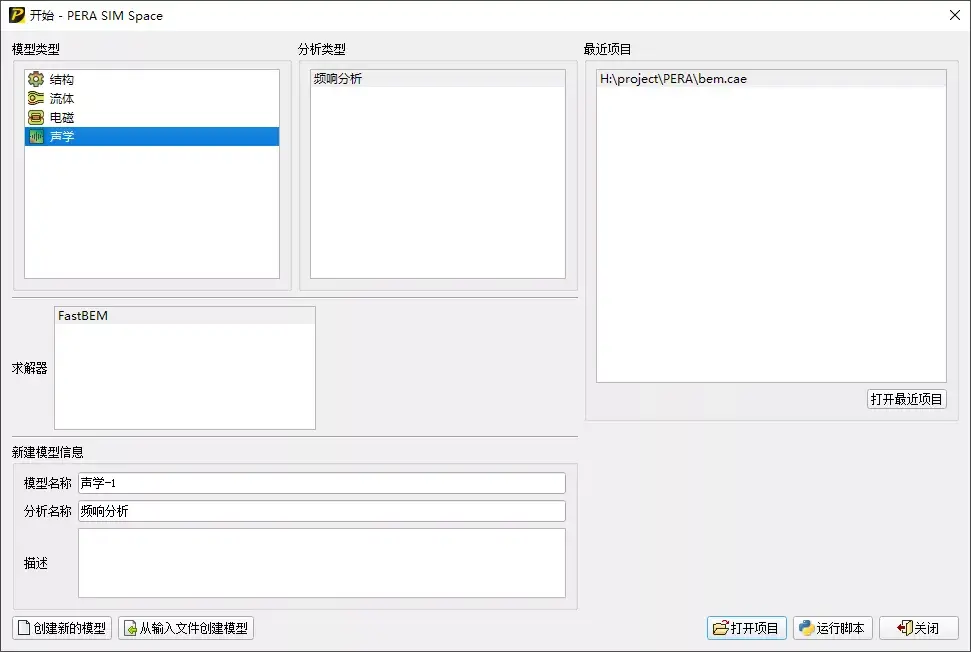The image size is (971, 652).
Task: Select the 流体 (Fluid) model type icon
Action: point(36,98)
